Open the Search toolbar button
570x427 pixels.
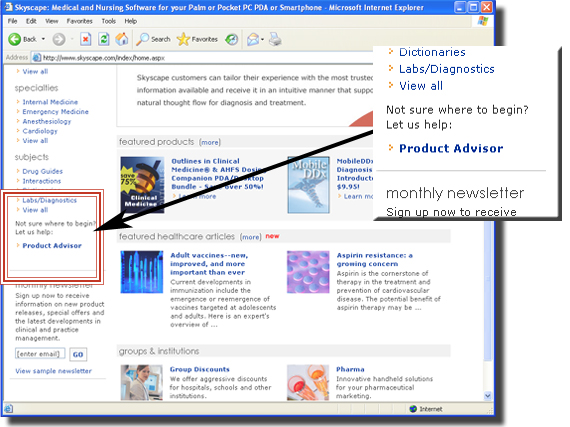coord(153,39)
